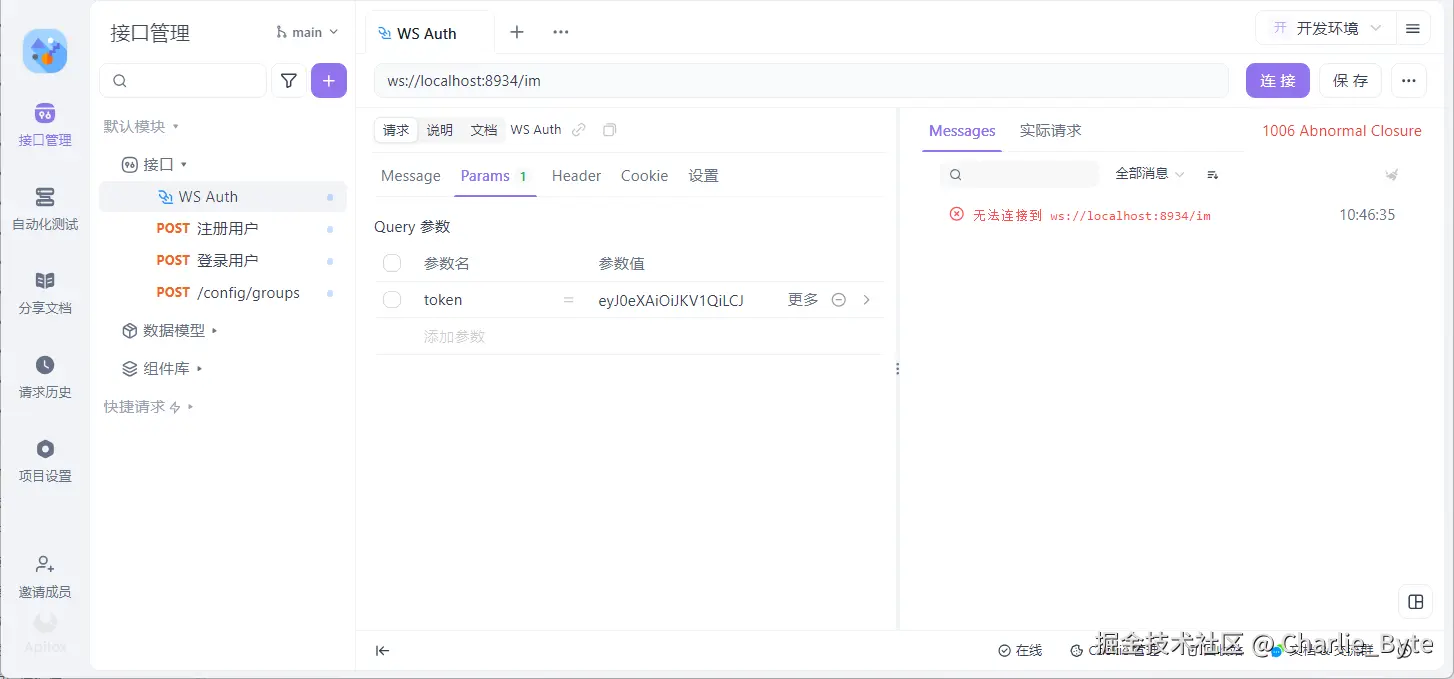The image size is (1454, 679).
Task: Open more options beside 保存 button
Action: (x=1408, y=81)
